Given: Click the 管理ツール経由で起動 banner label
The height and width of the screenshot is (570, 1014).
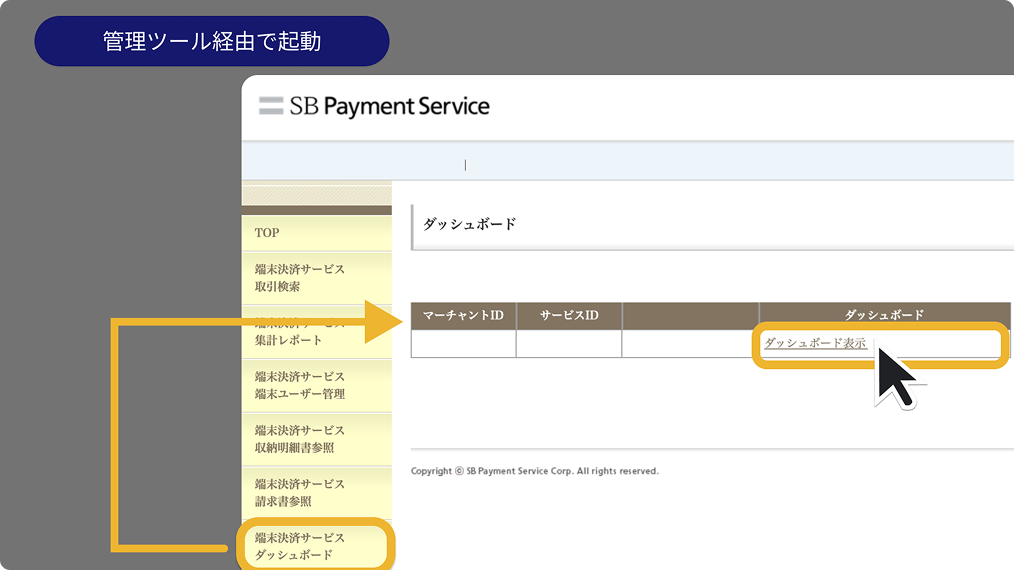Looking at the screenshot, I should pos(211,42).
